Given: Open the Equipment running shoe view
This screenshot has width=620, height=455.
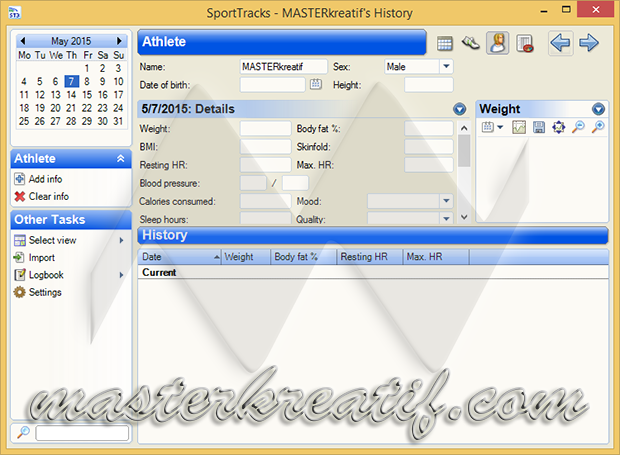Looking at the screenshot, I should pos(471,43).
